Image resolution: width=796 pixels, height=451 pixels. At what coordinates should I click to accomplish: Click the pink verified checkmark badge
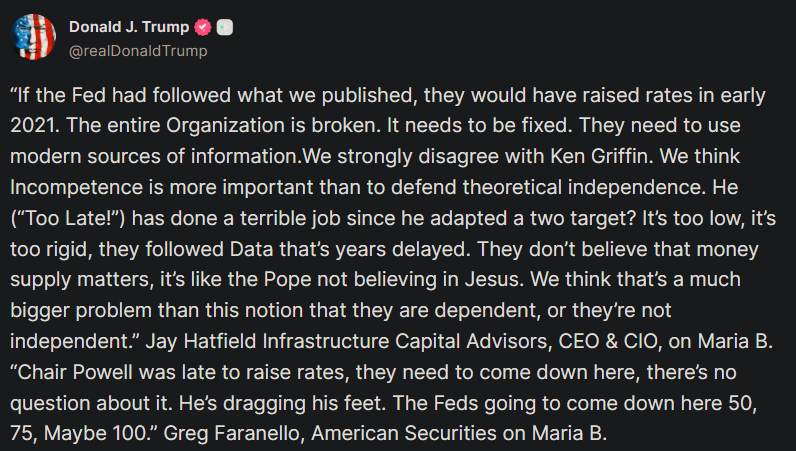click(x=203, y=27)
